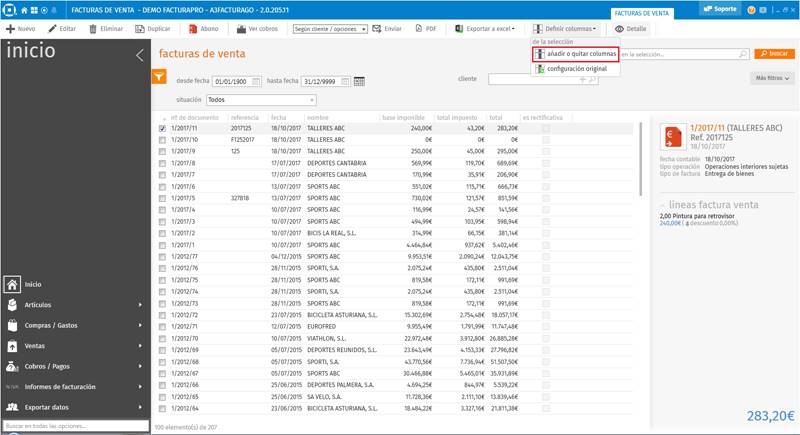Open Exportar datos in sidebar
800x435 pixels.
point(46,407)
